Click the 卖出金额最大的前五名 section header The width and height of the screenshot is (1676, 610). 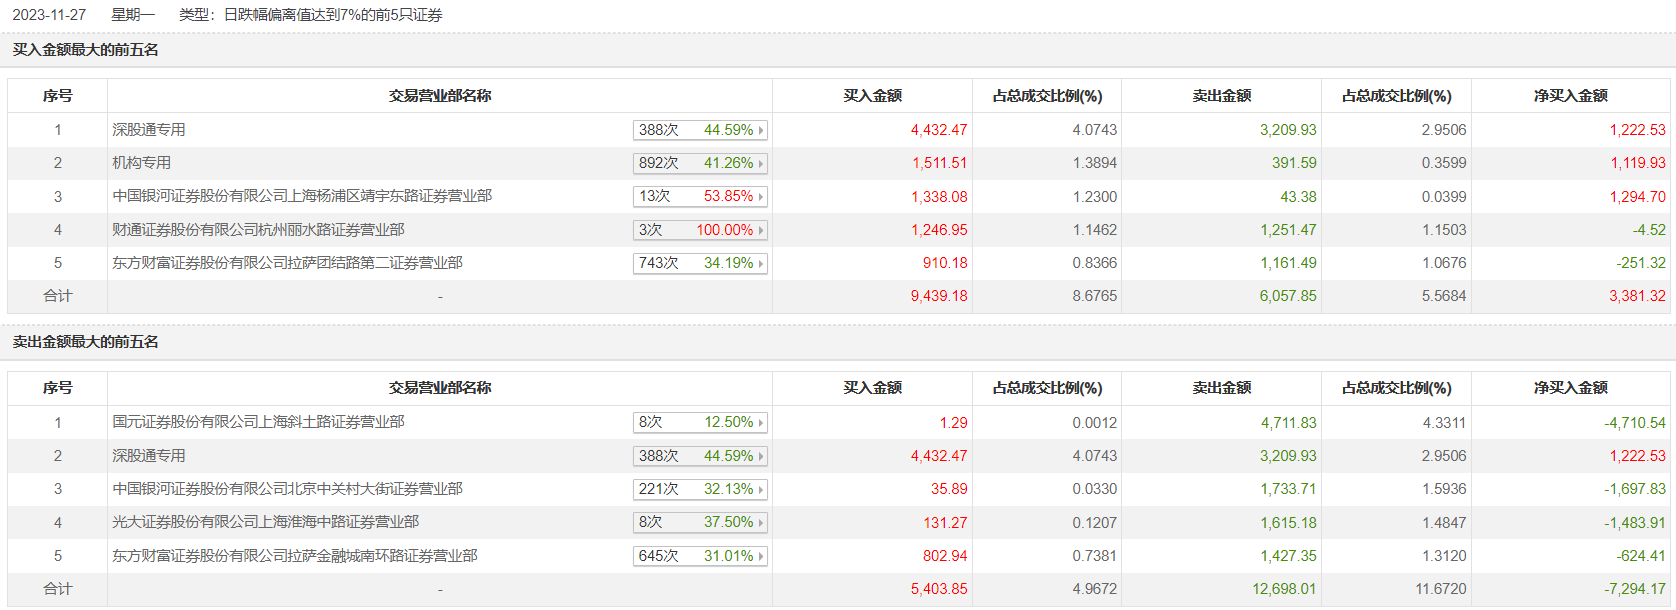86,342
